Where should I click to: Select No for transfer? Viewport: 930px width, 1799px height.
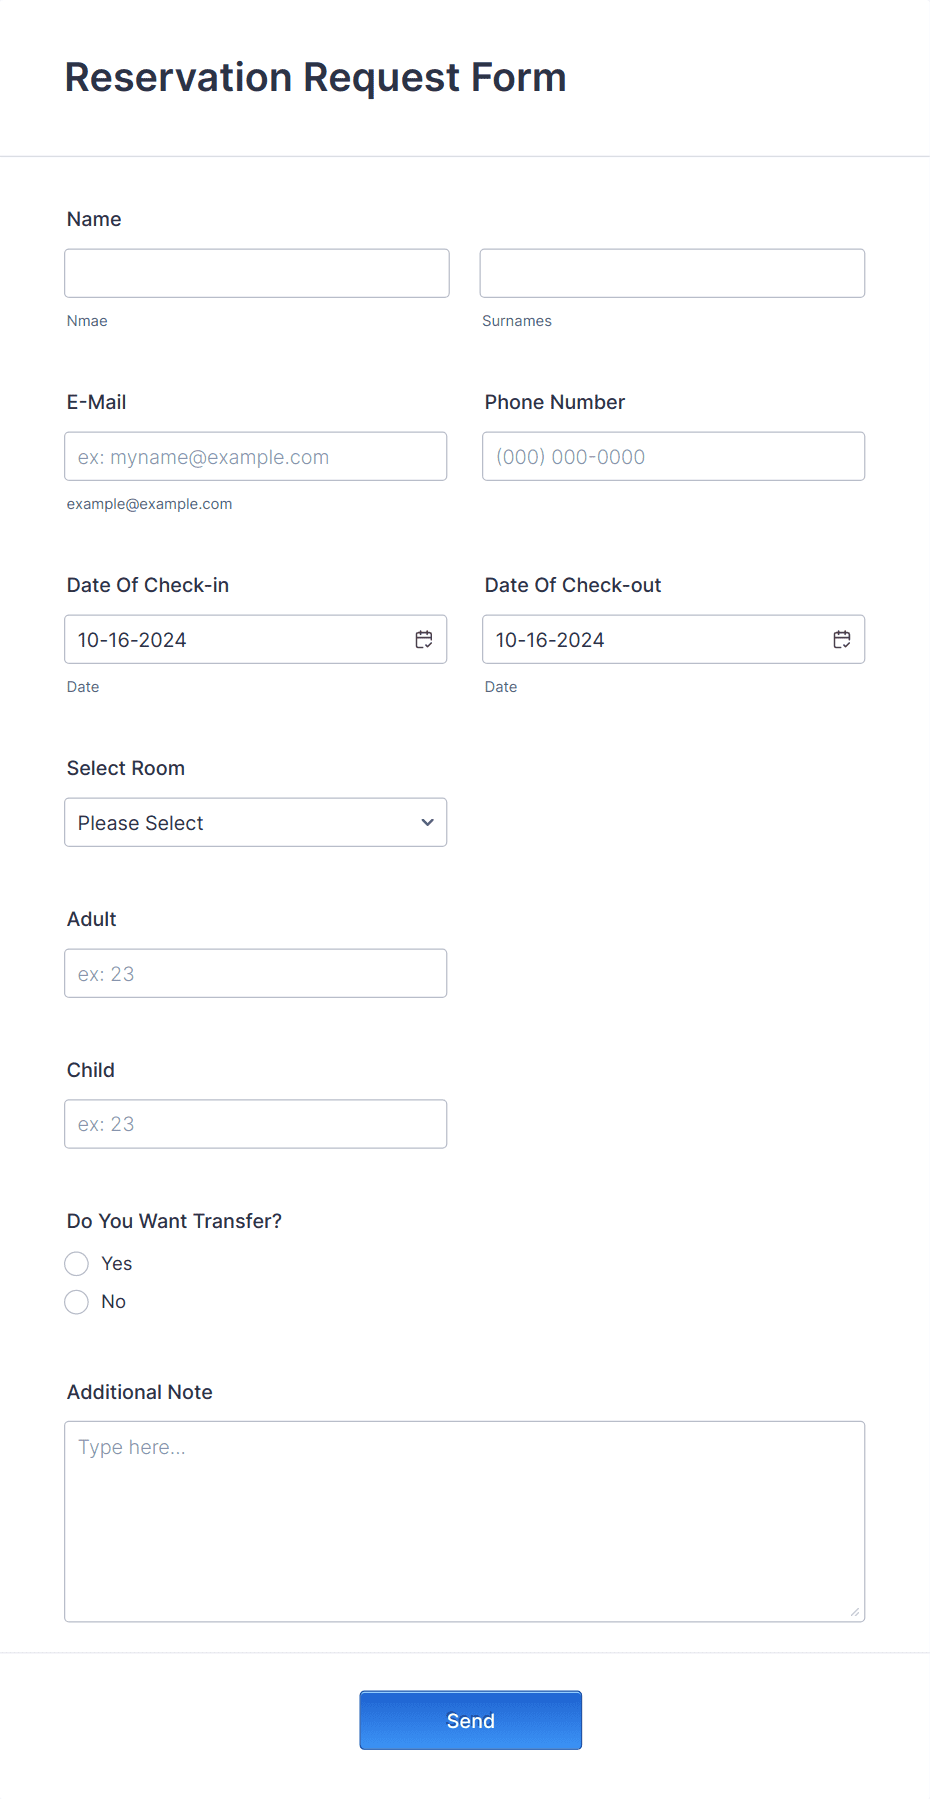point(77,1302)
